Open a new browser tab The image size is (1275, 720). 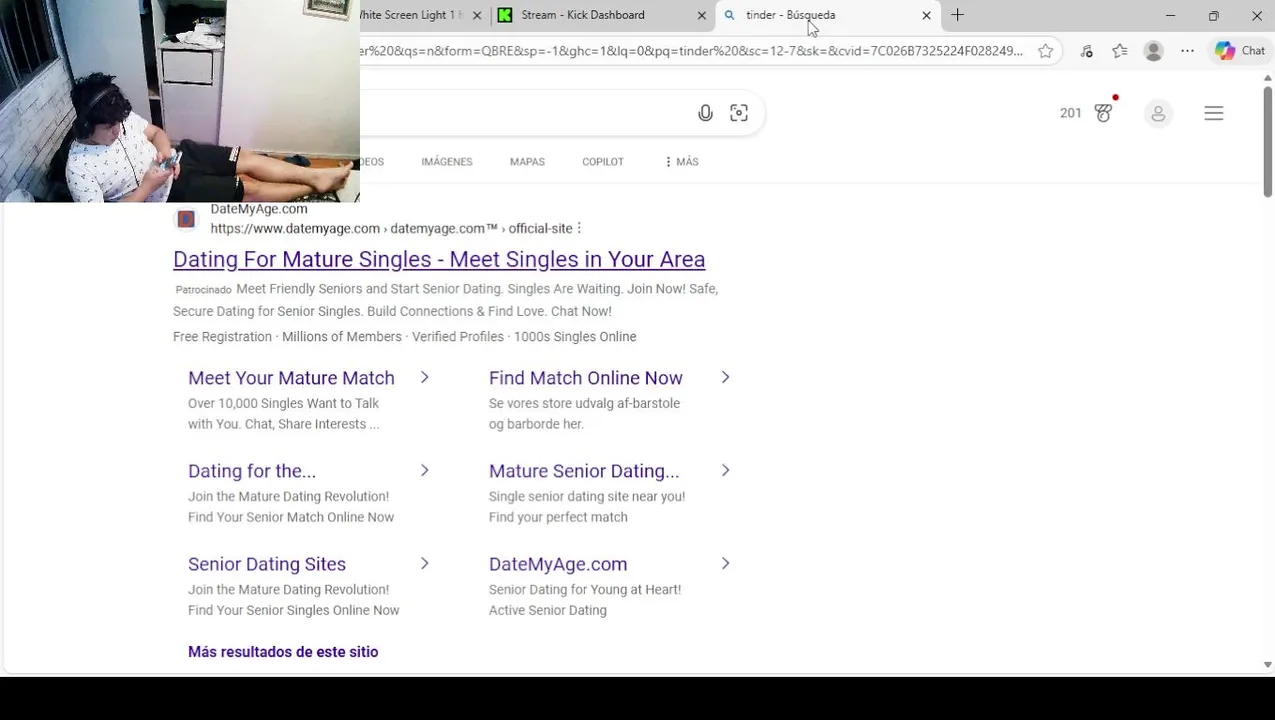click(x=957, y=15)
